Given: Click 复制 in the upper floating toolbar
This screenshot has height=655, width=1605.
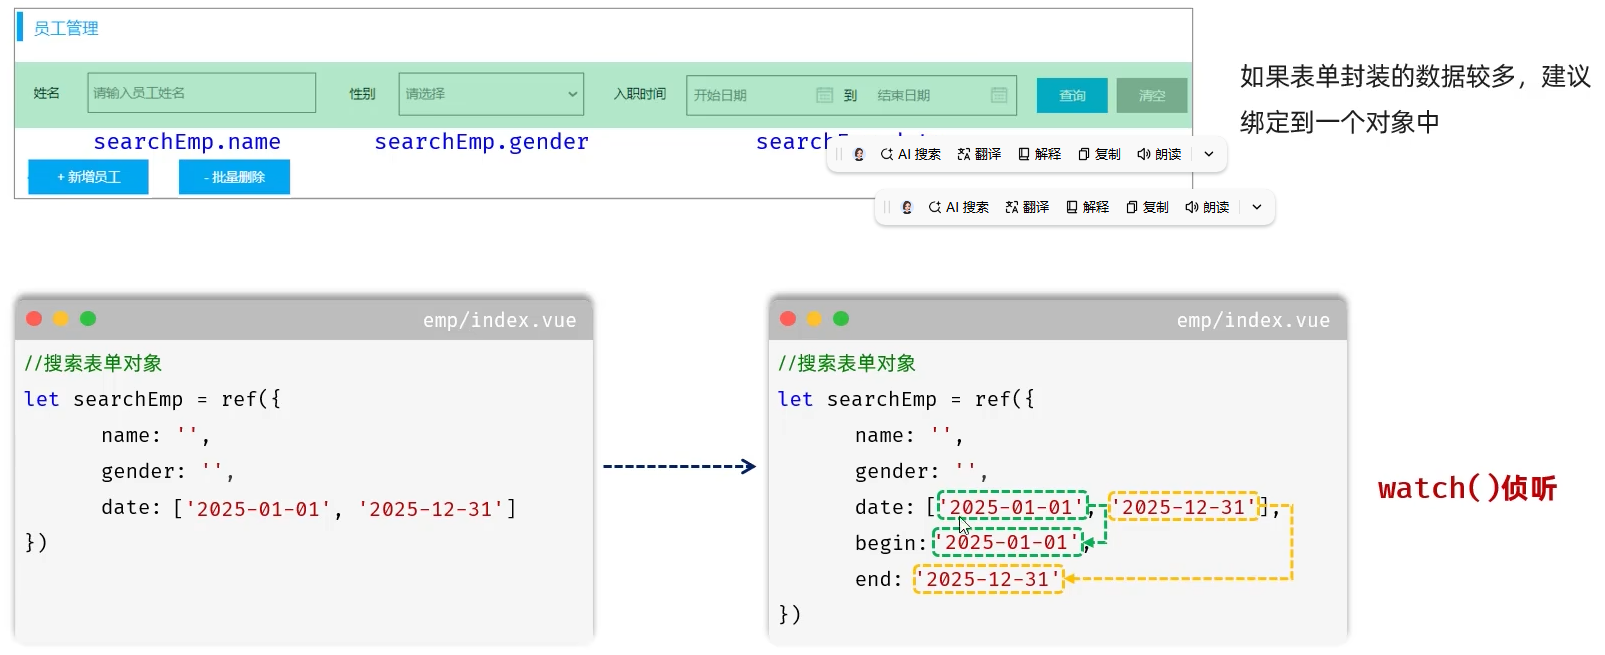Looking at the screenshot, I should 1099,154.
